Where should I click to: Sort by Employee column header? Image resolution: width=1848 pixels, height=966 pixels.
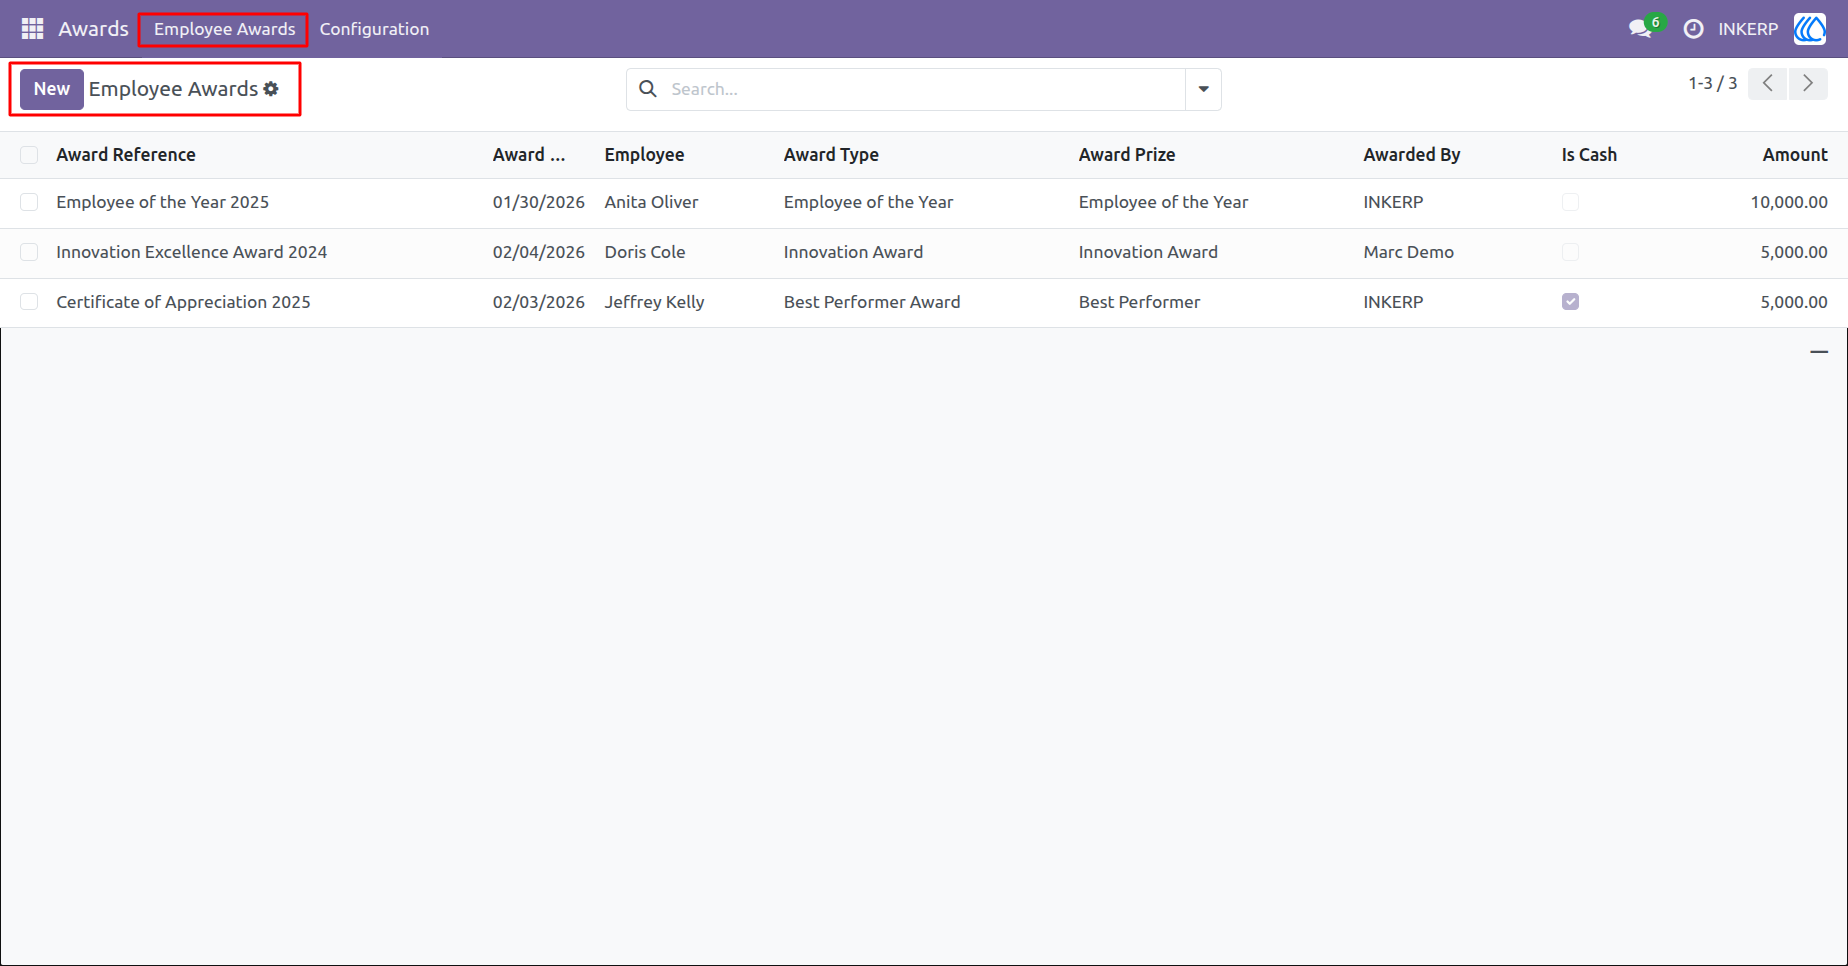[644, 155]
